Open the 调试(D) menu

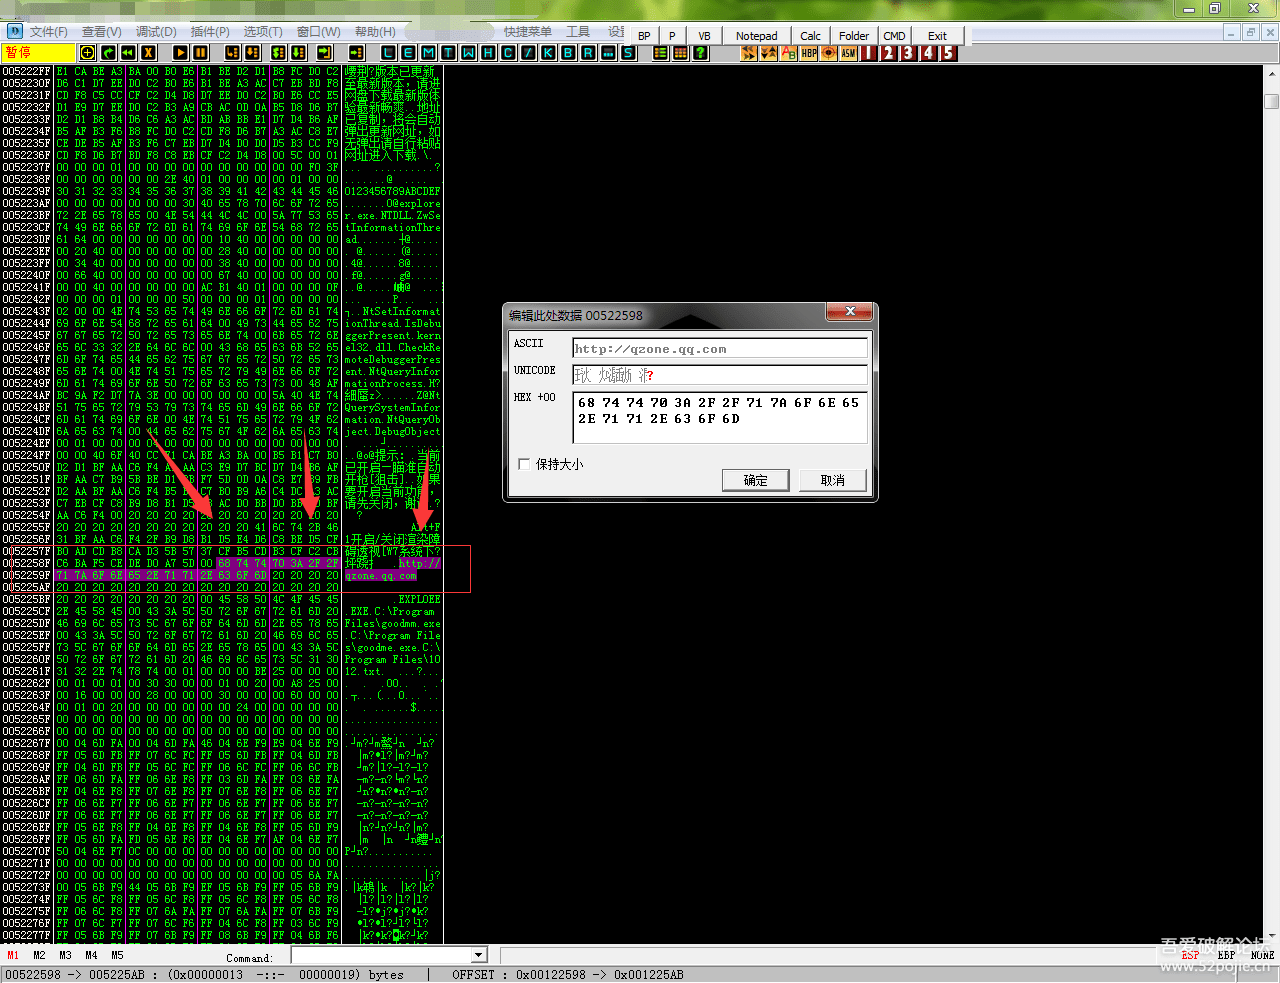tap(156, 32)
